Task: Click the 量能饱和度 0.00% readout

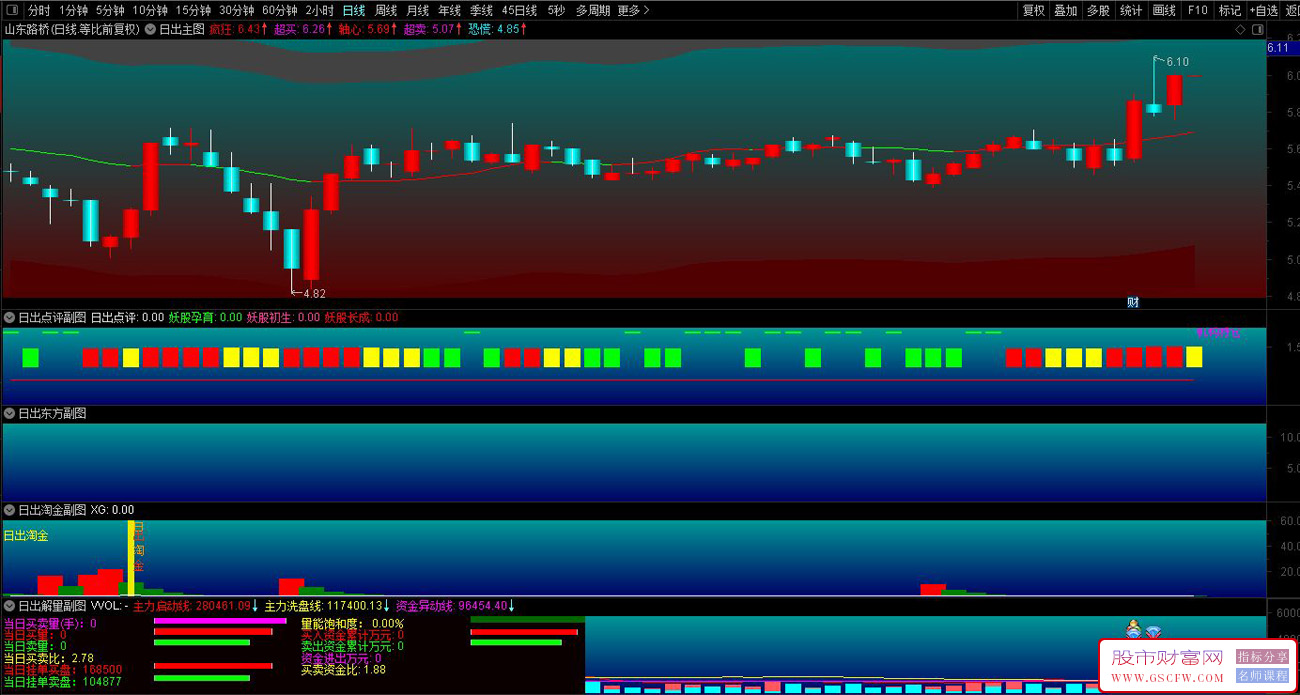Action: click(x=352, y=623)
